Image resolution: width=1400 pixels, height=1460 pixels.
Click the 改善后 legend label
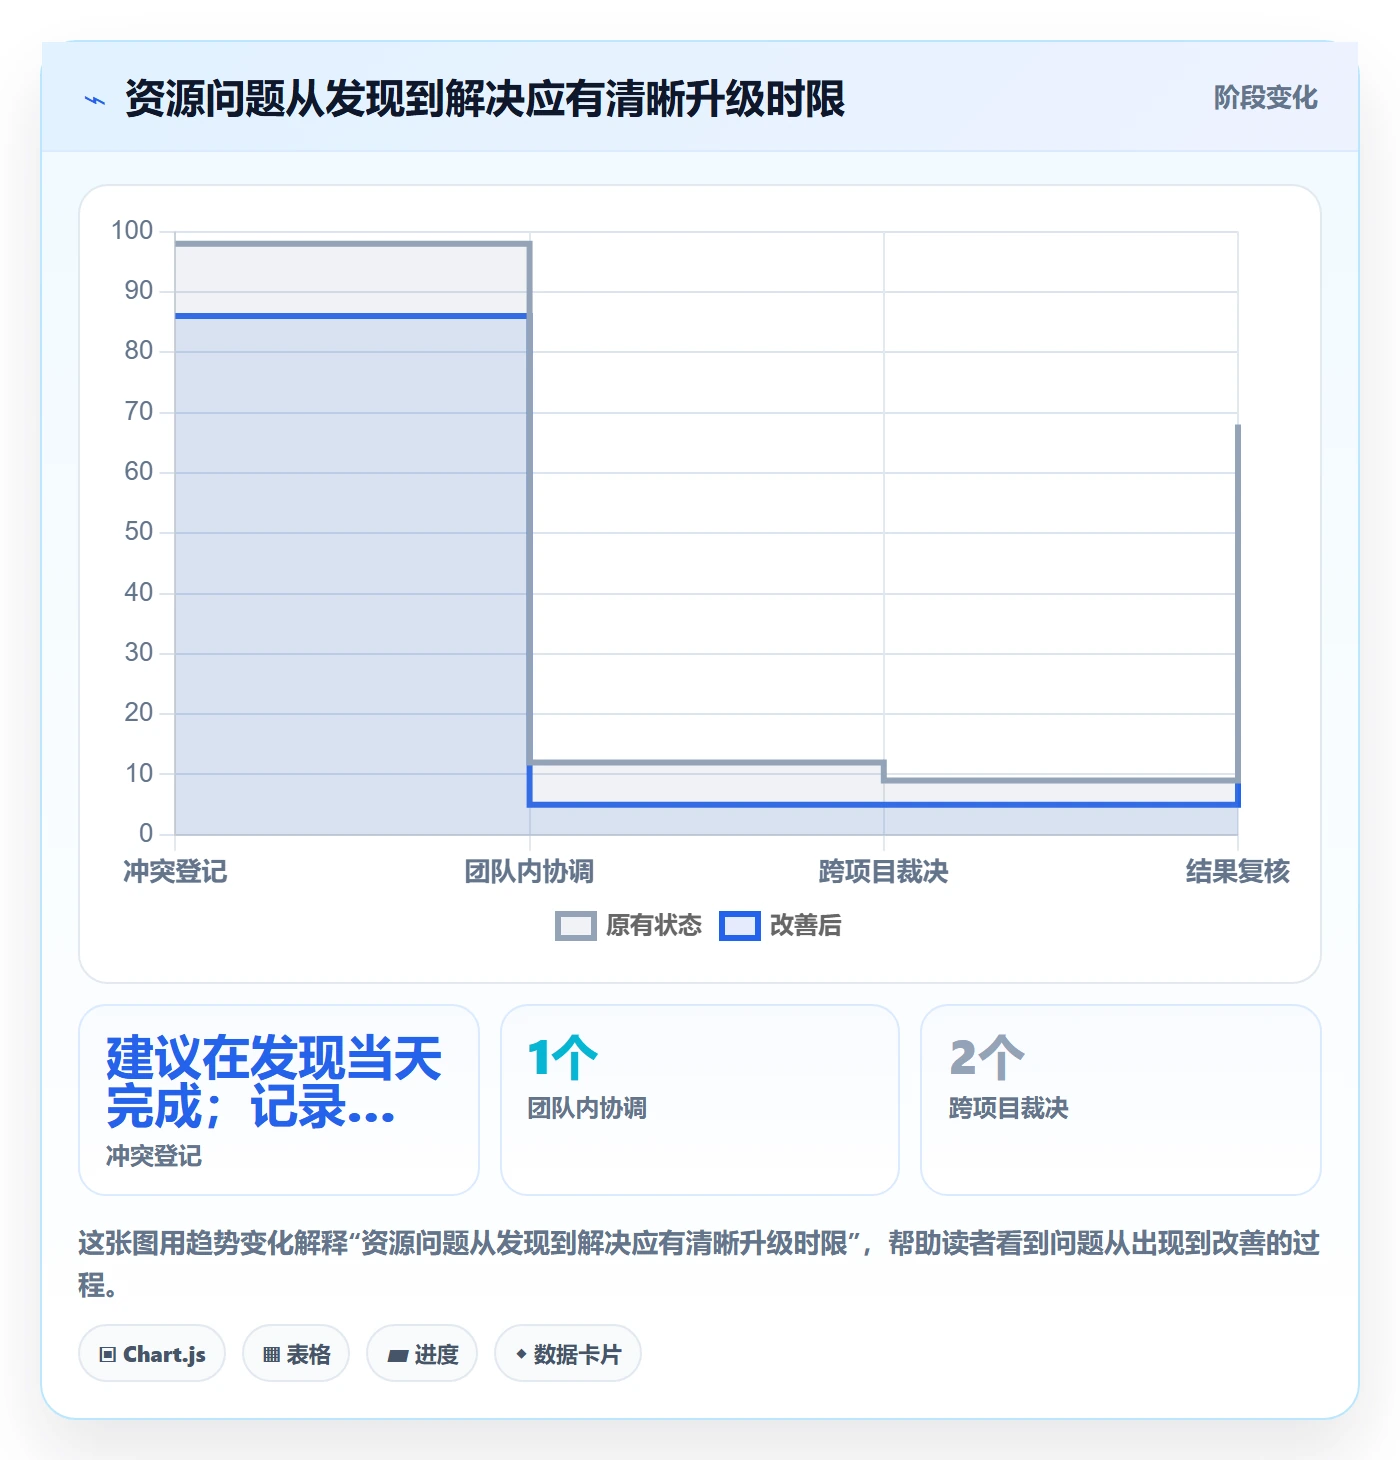click(806, 926)
